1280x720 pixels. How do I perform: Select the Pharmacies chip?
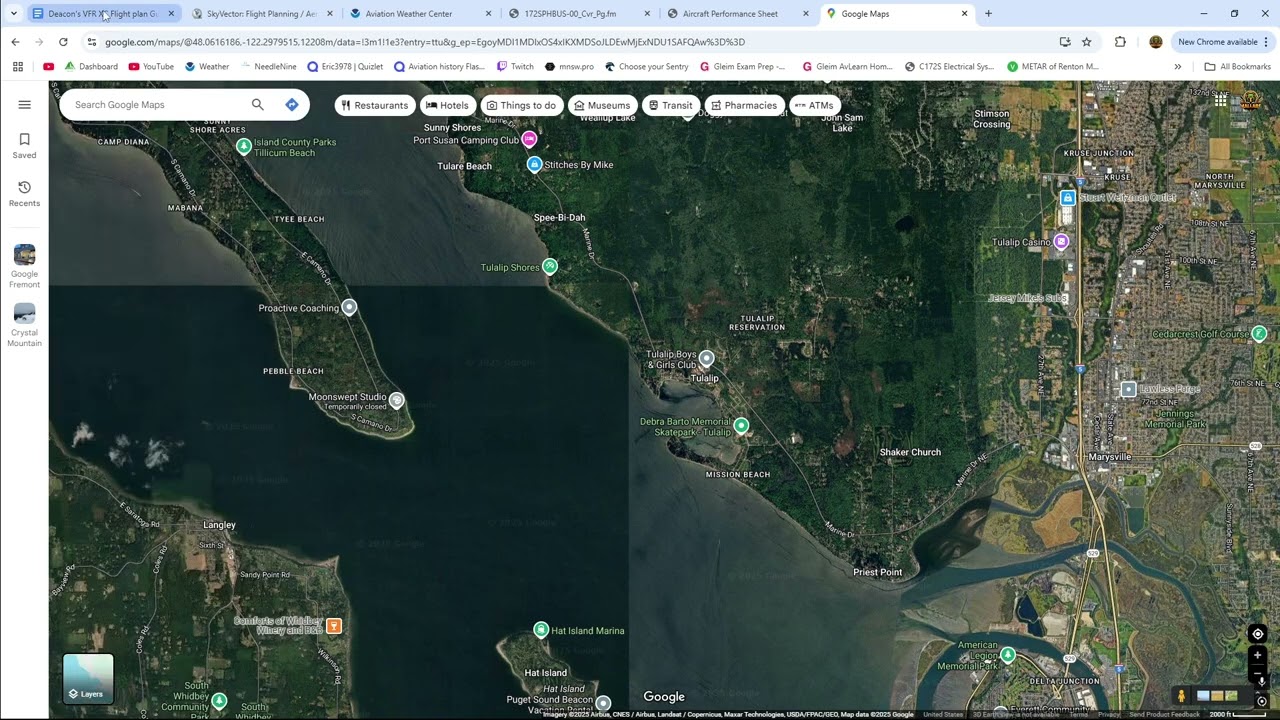[x=744, y=105]
